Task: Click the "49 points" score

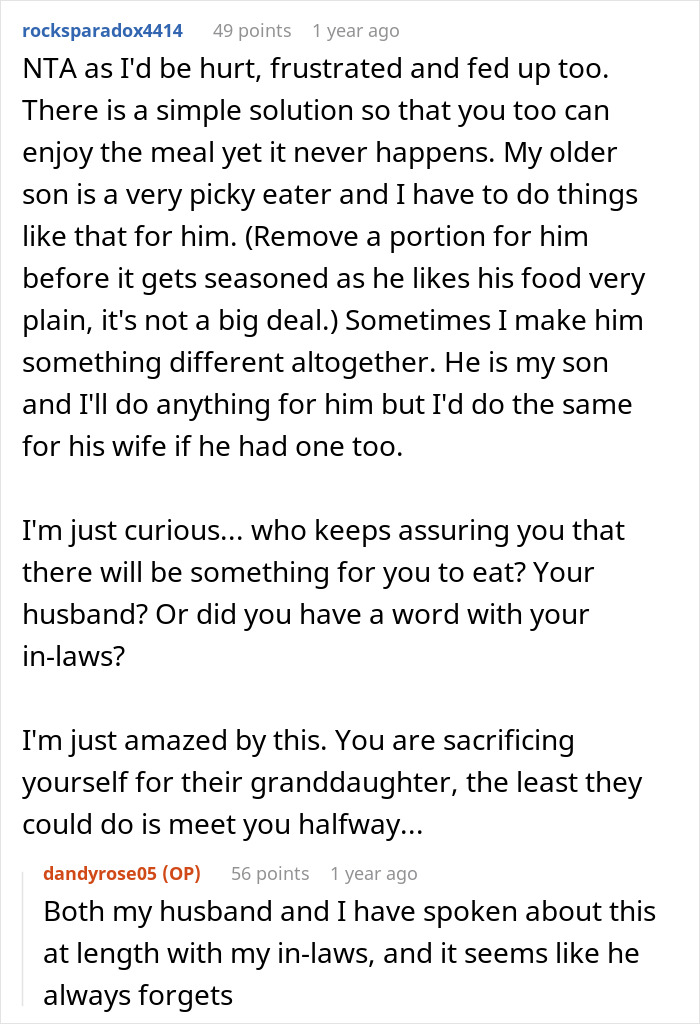Action: tap(252, 31)
